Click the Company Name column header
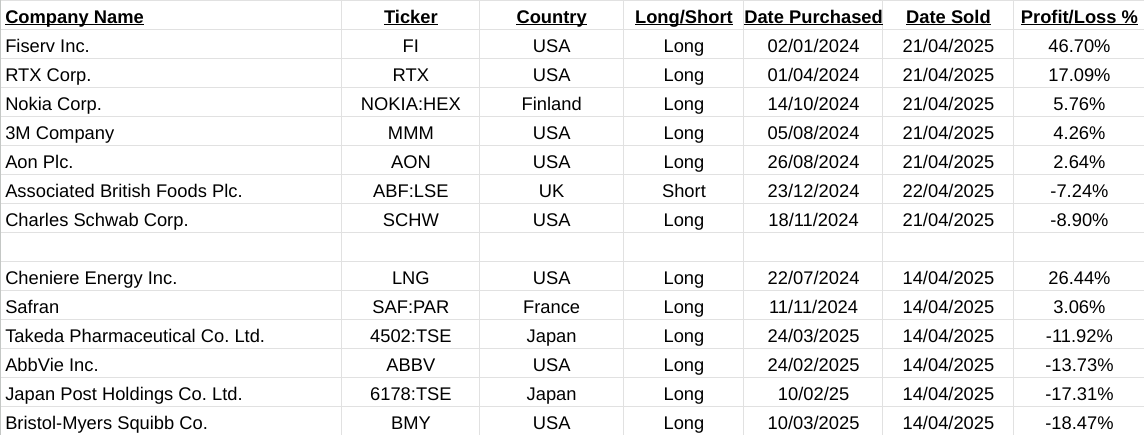Screen dimensions: 1144x435 [75, 17]
